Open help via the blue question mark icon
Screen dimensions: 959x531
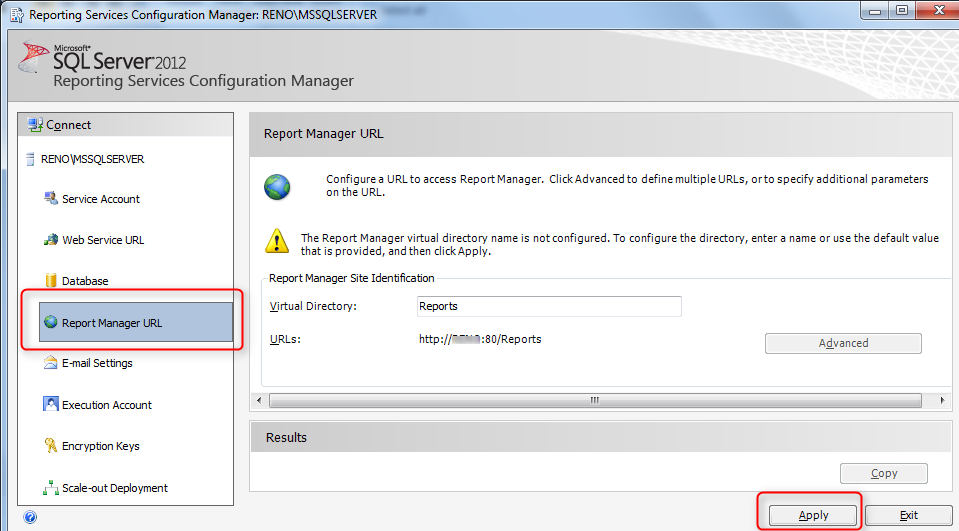(30, 517)
